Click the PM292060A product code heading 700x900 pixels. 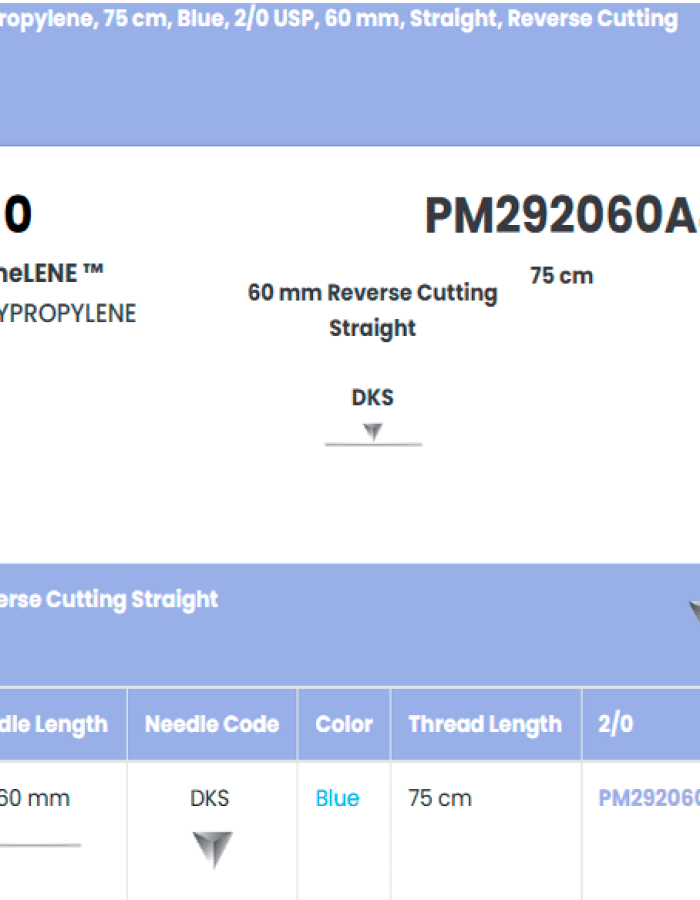pos(560,215)
